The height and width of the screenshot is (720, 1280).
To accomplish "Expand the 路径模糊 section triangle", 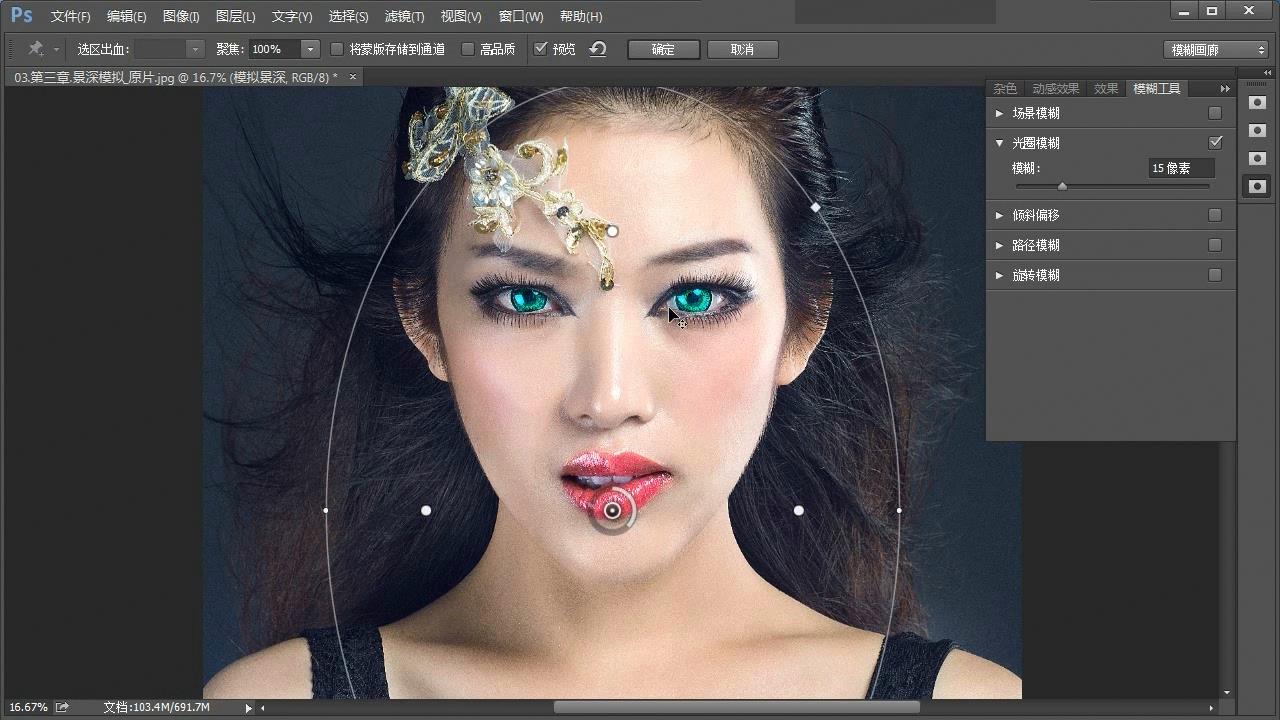I will click(x=999, y=245).
